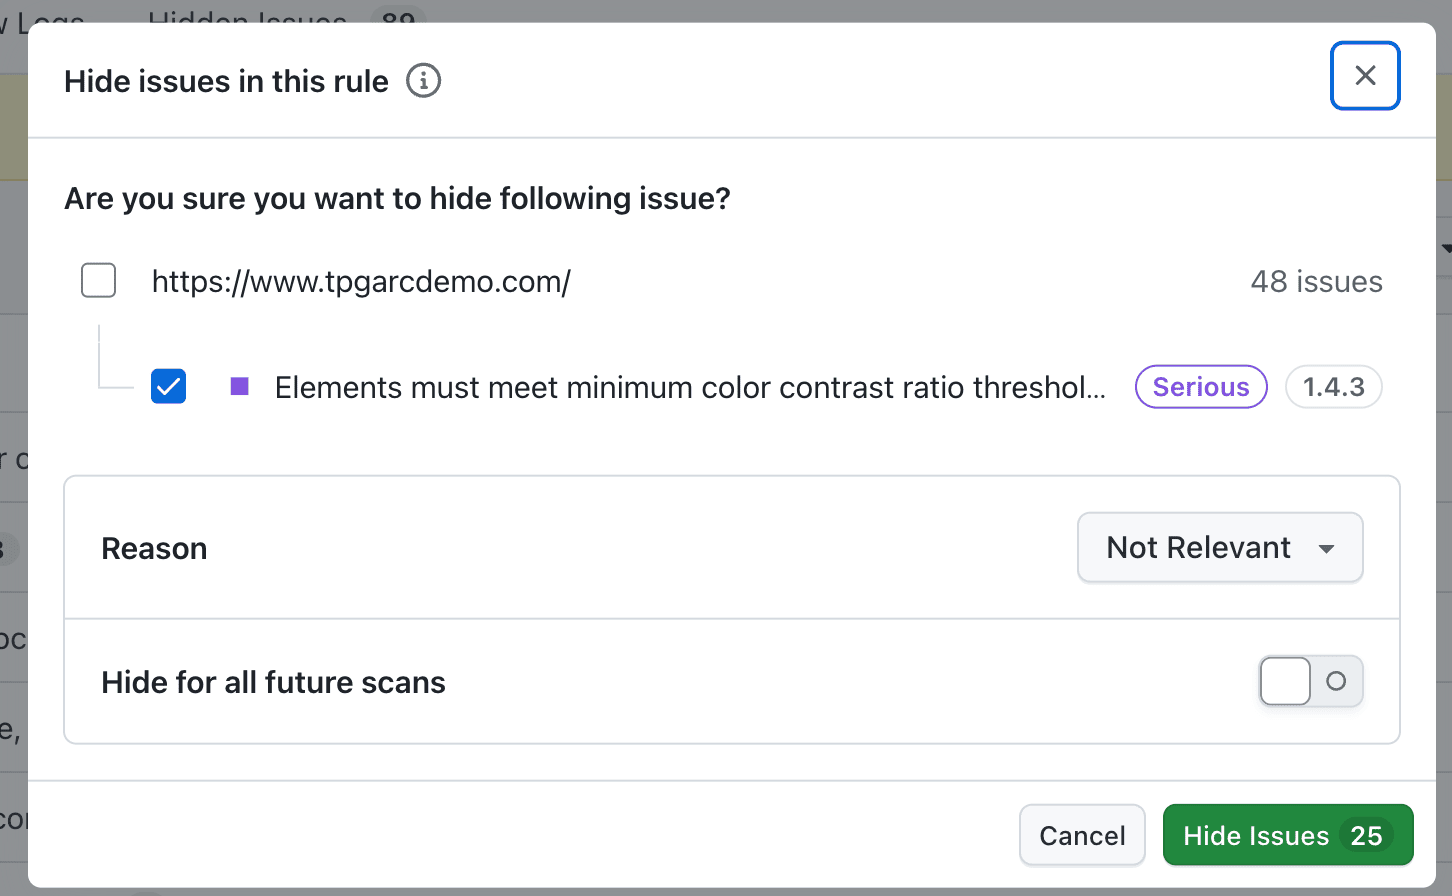Enable Hide for all future scans
Viewport: 1452px width, 896px height.
(1310, 681)
